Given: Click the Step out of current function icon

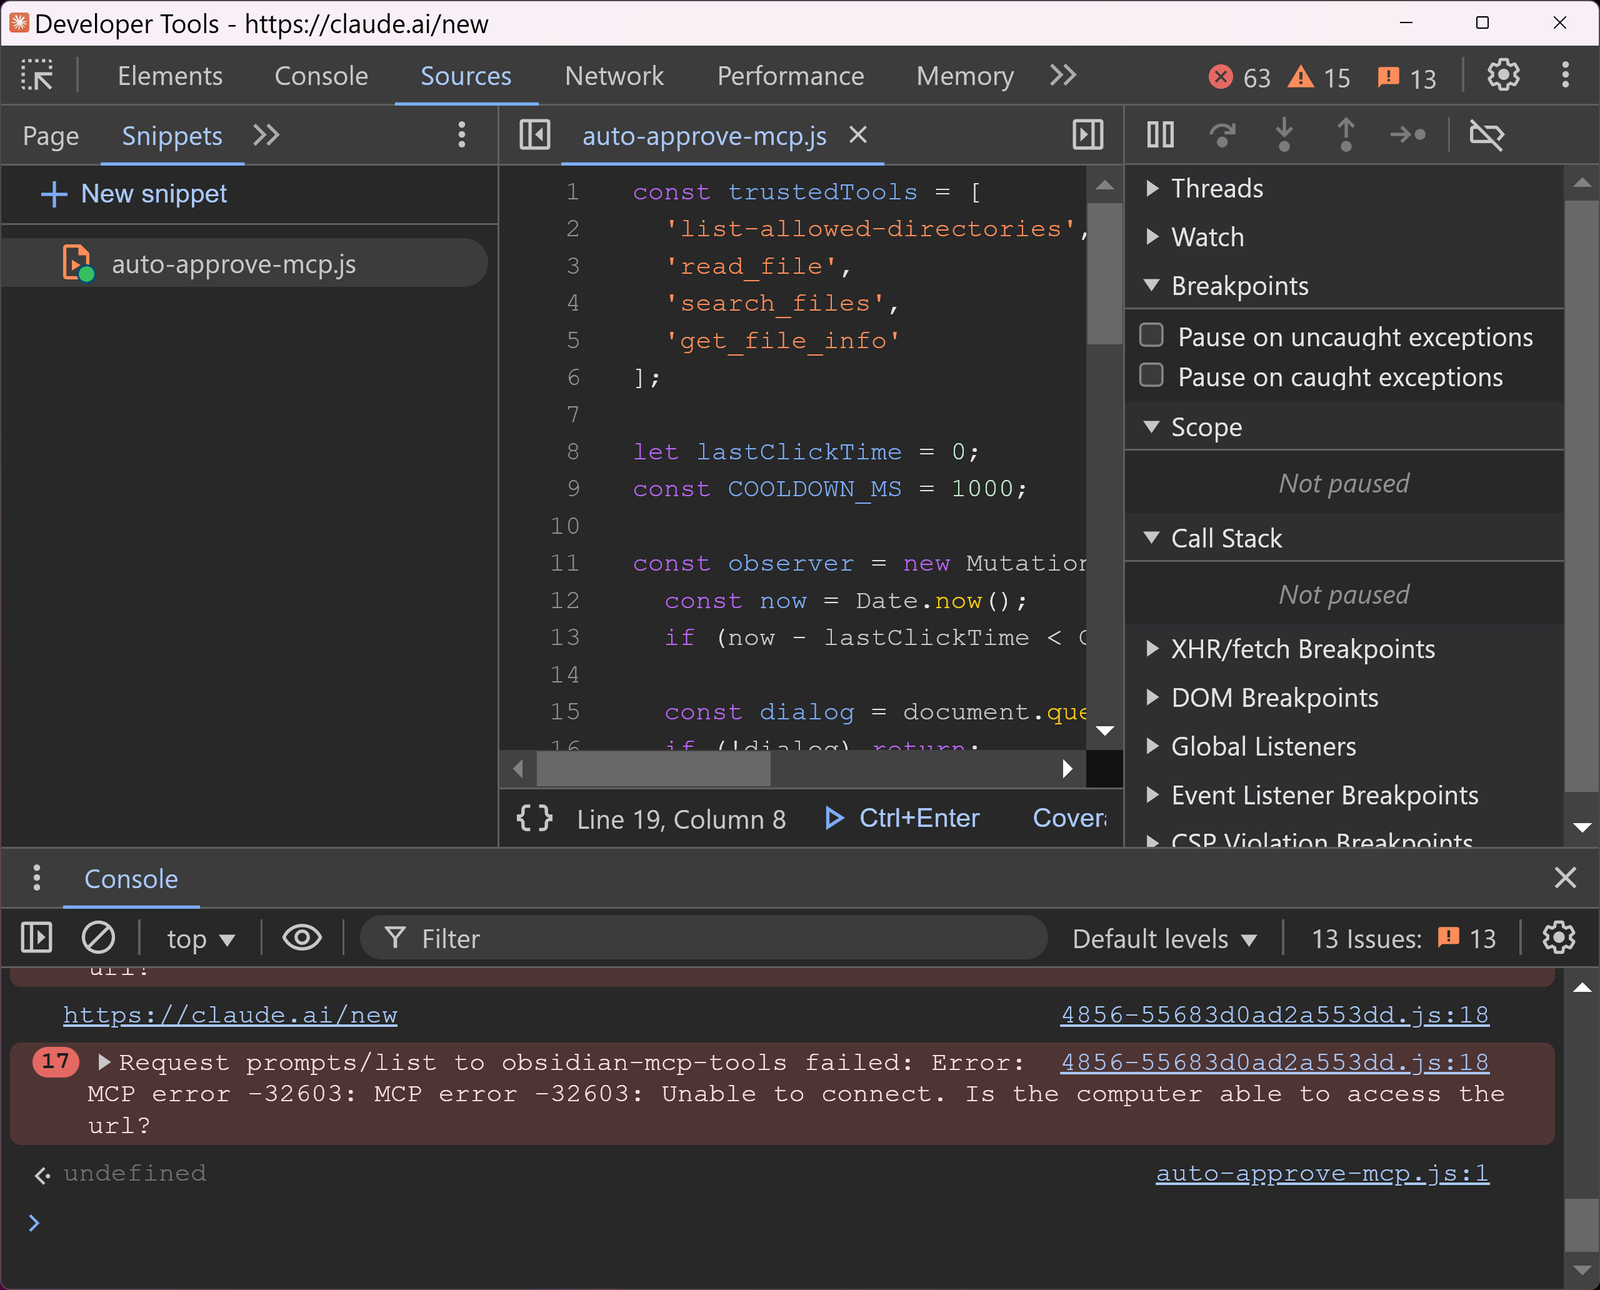Looking at the screenshot, I should (1346, 135).
